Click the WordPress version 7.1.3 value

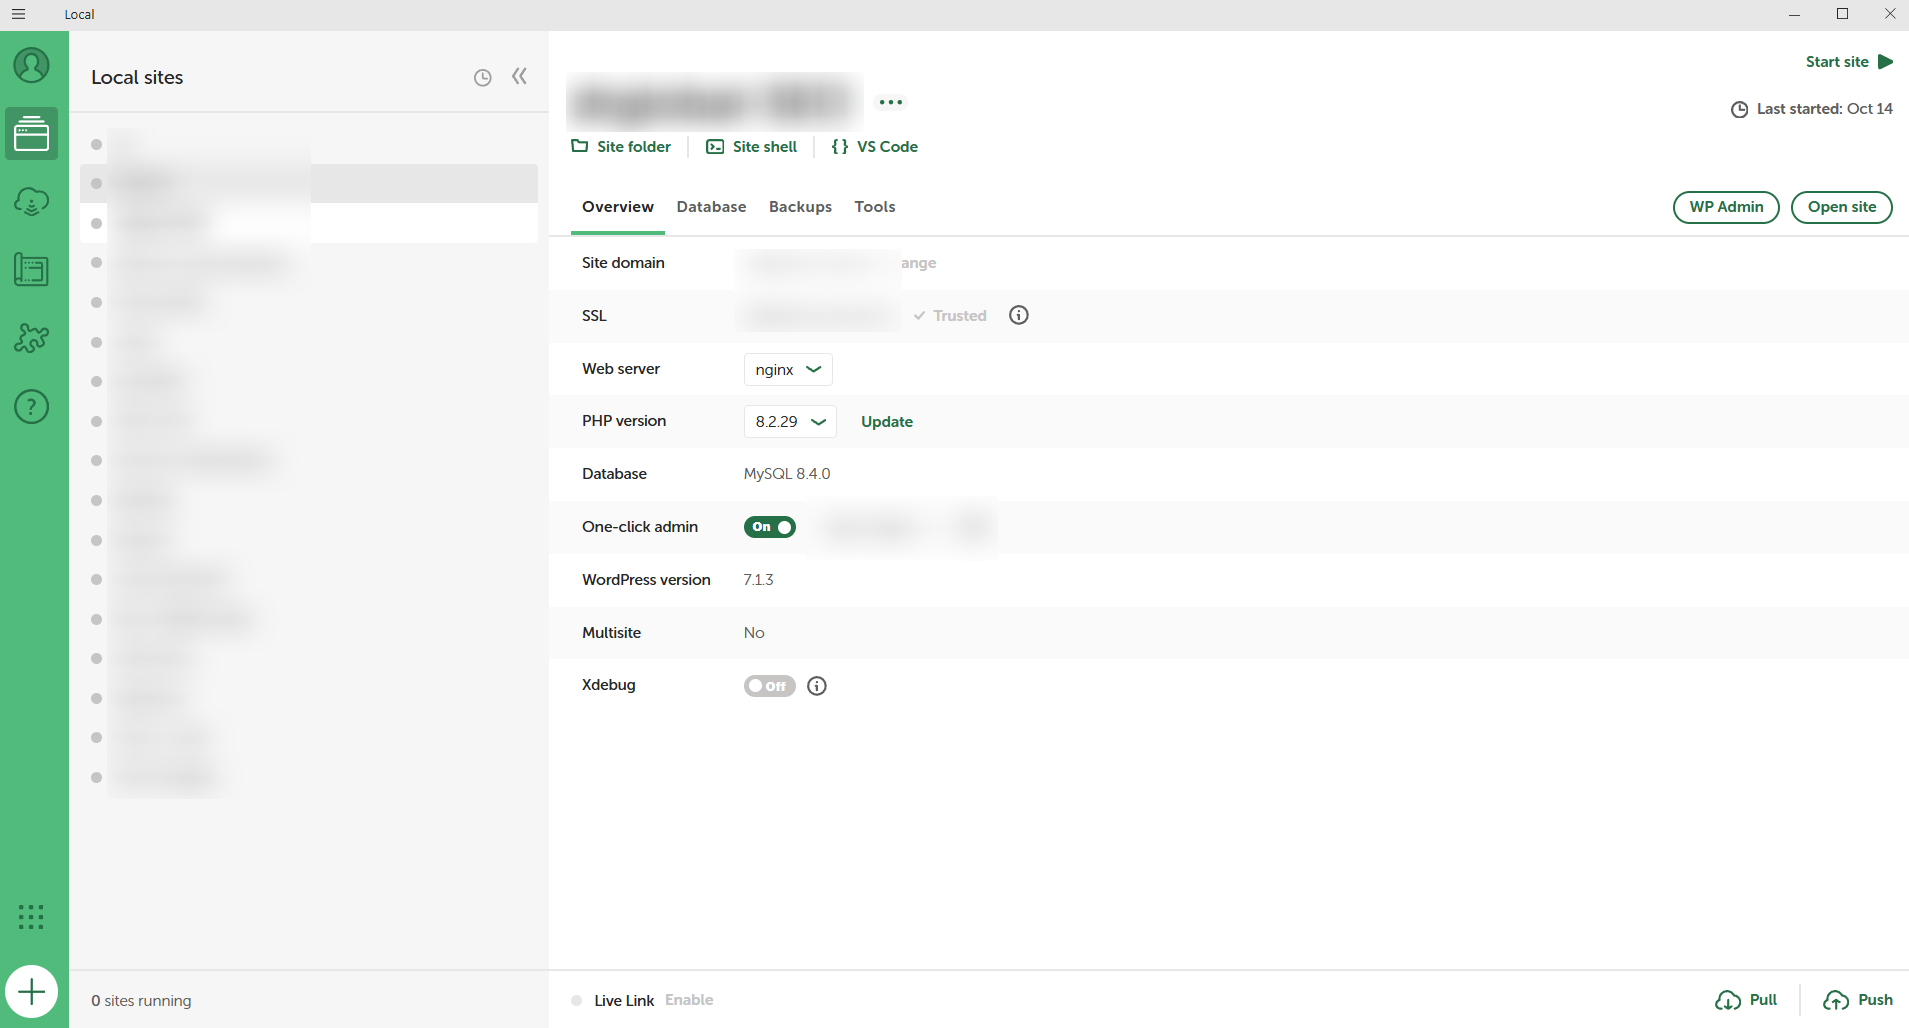point(759,580)
